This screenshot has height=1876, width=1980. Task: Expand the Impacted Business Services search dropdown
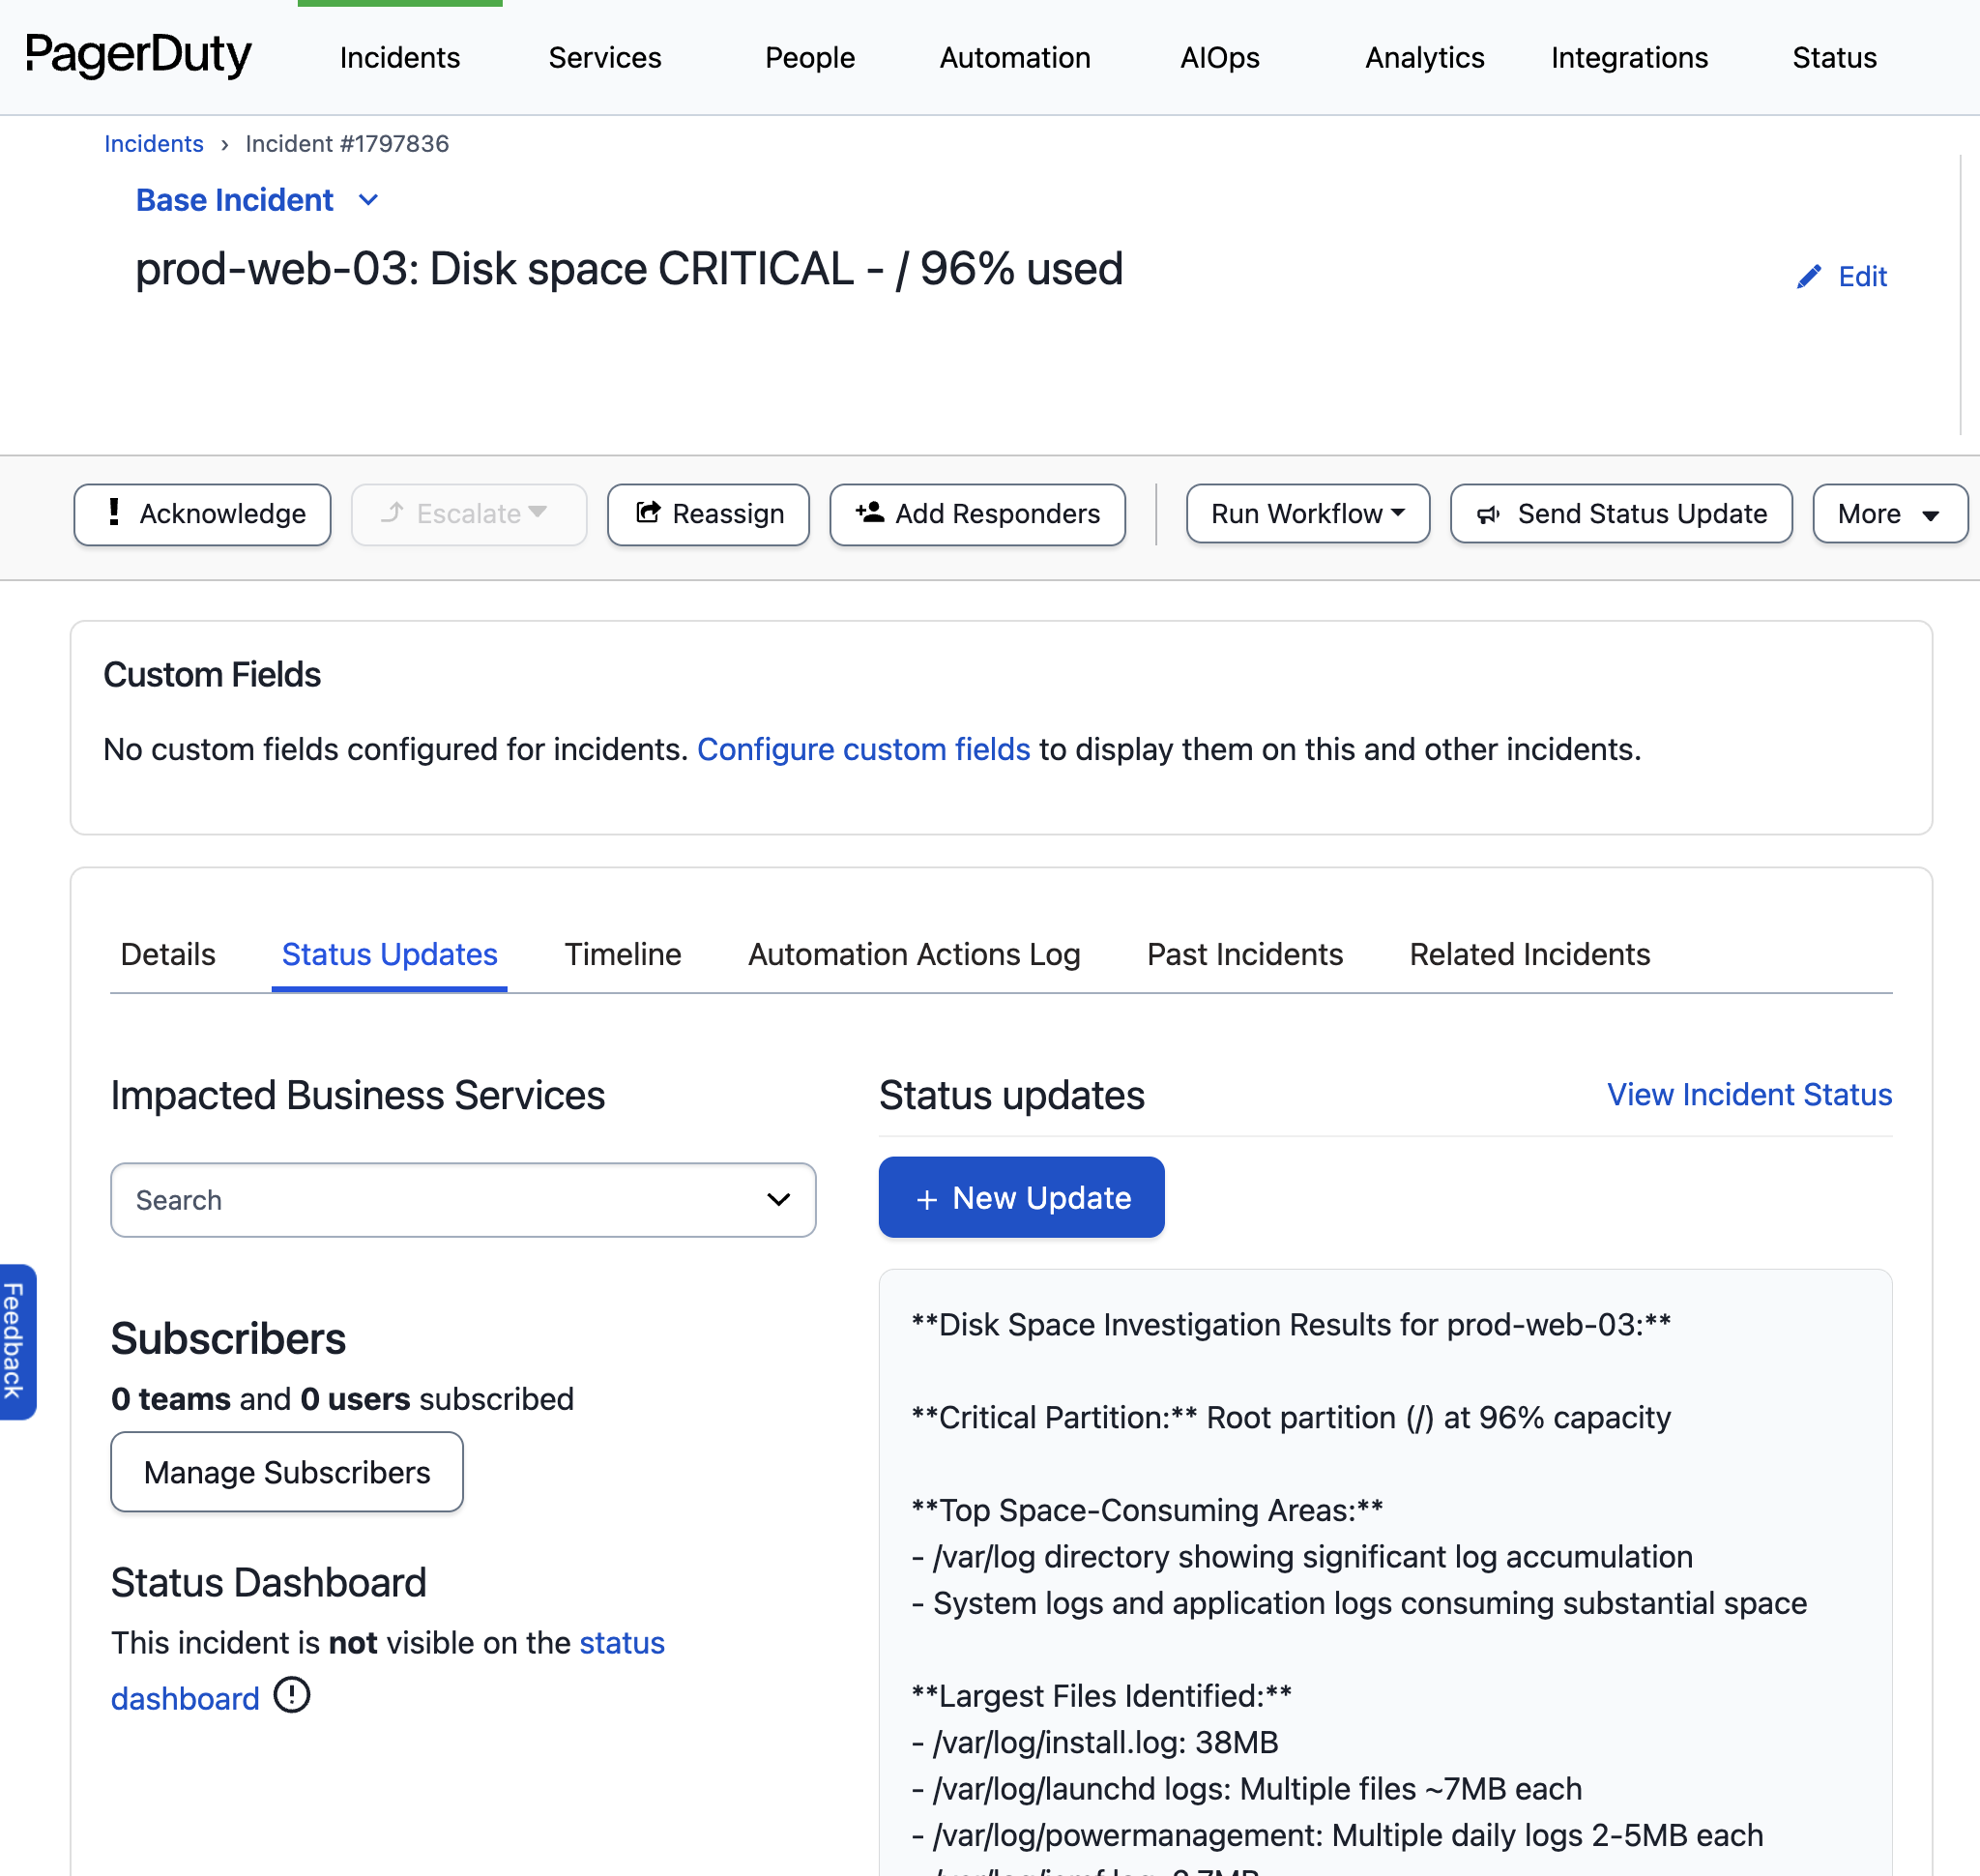click(x=778, y=1200)
